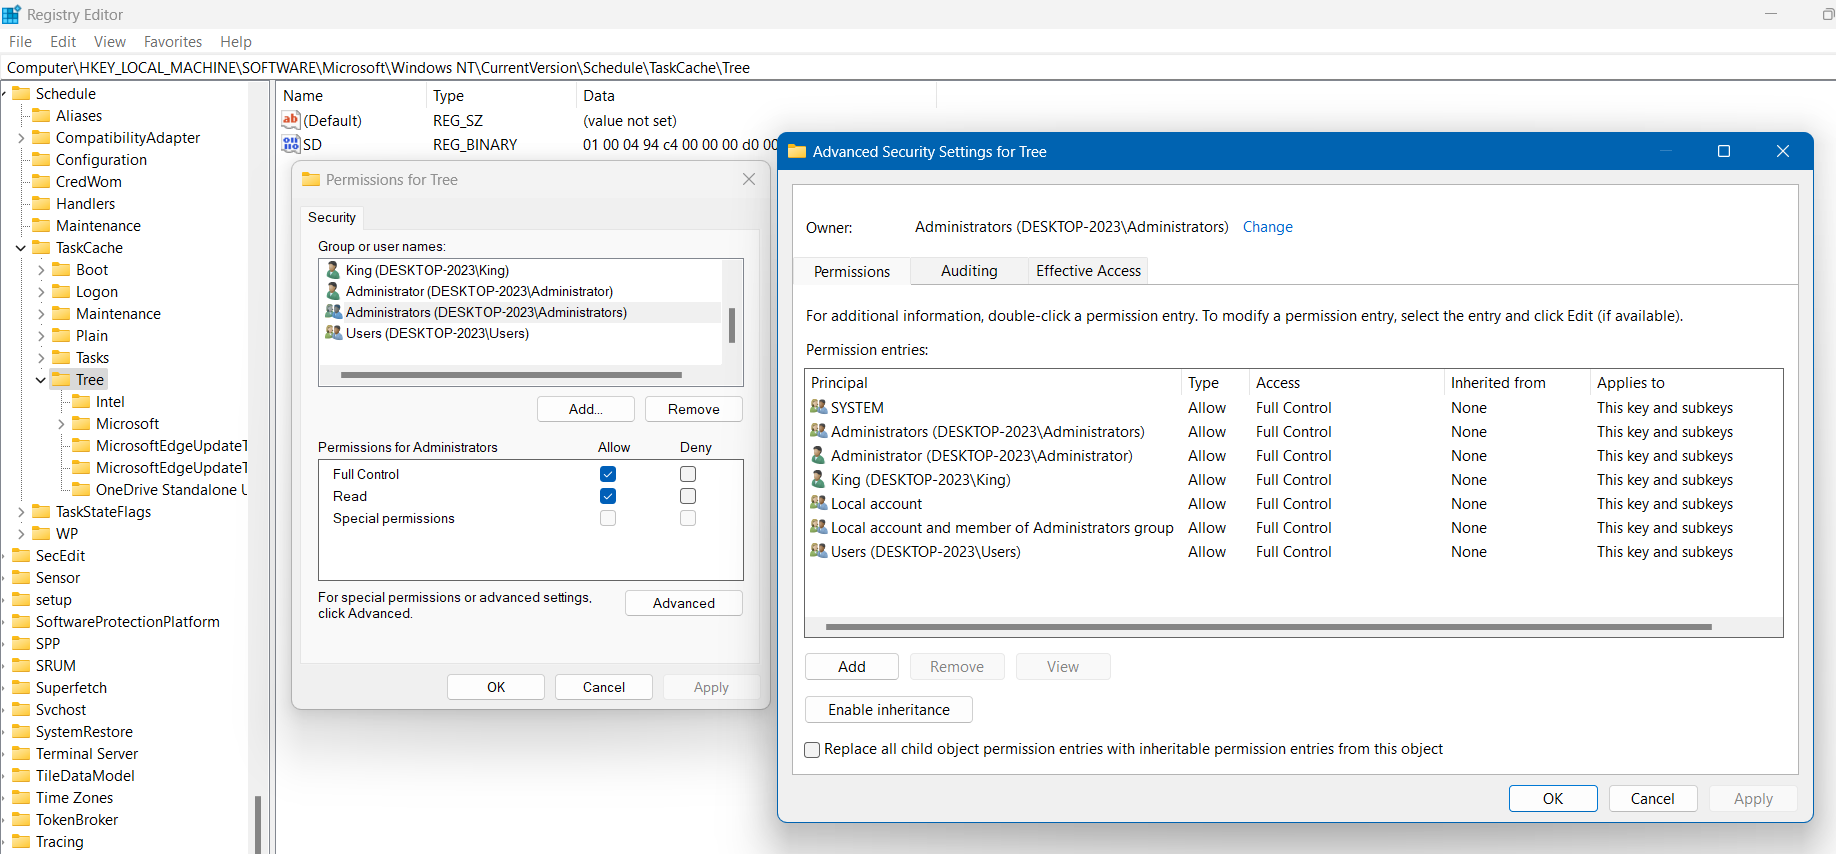Switch to the Effective Access tab
This screenshot has height=854, width=1836.
[x=1088, y=271]
